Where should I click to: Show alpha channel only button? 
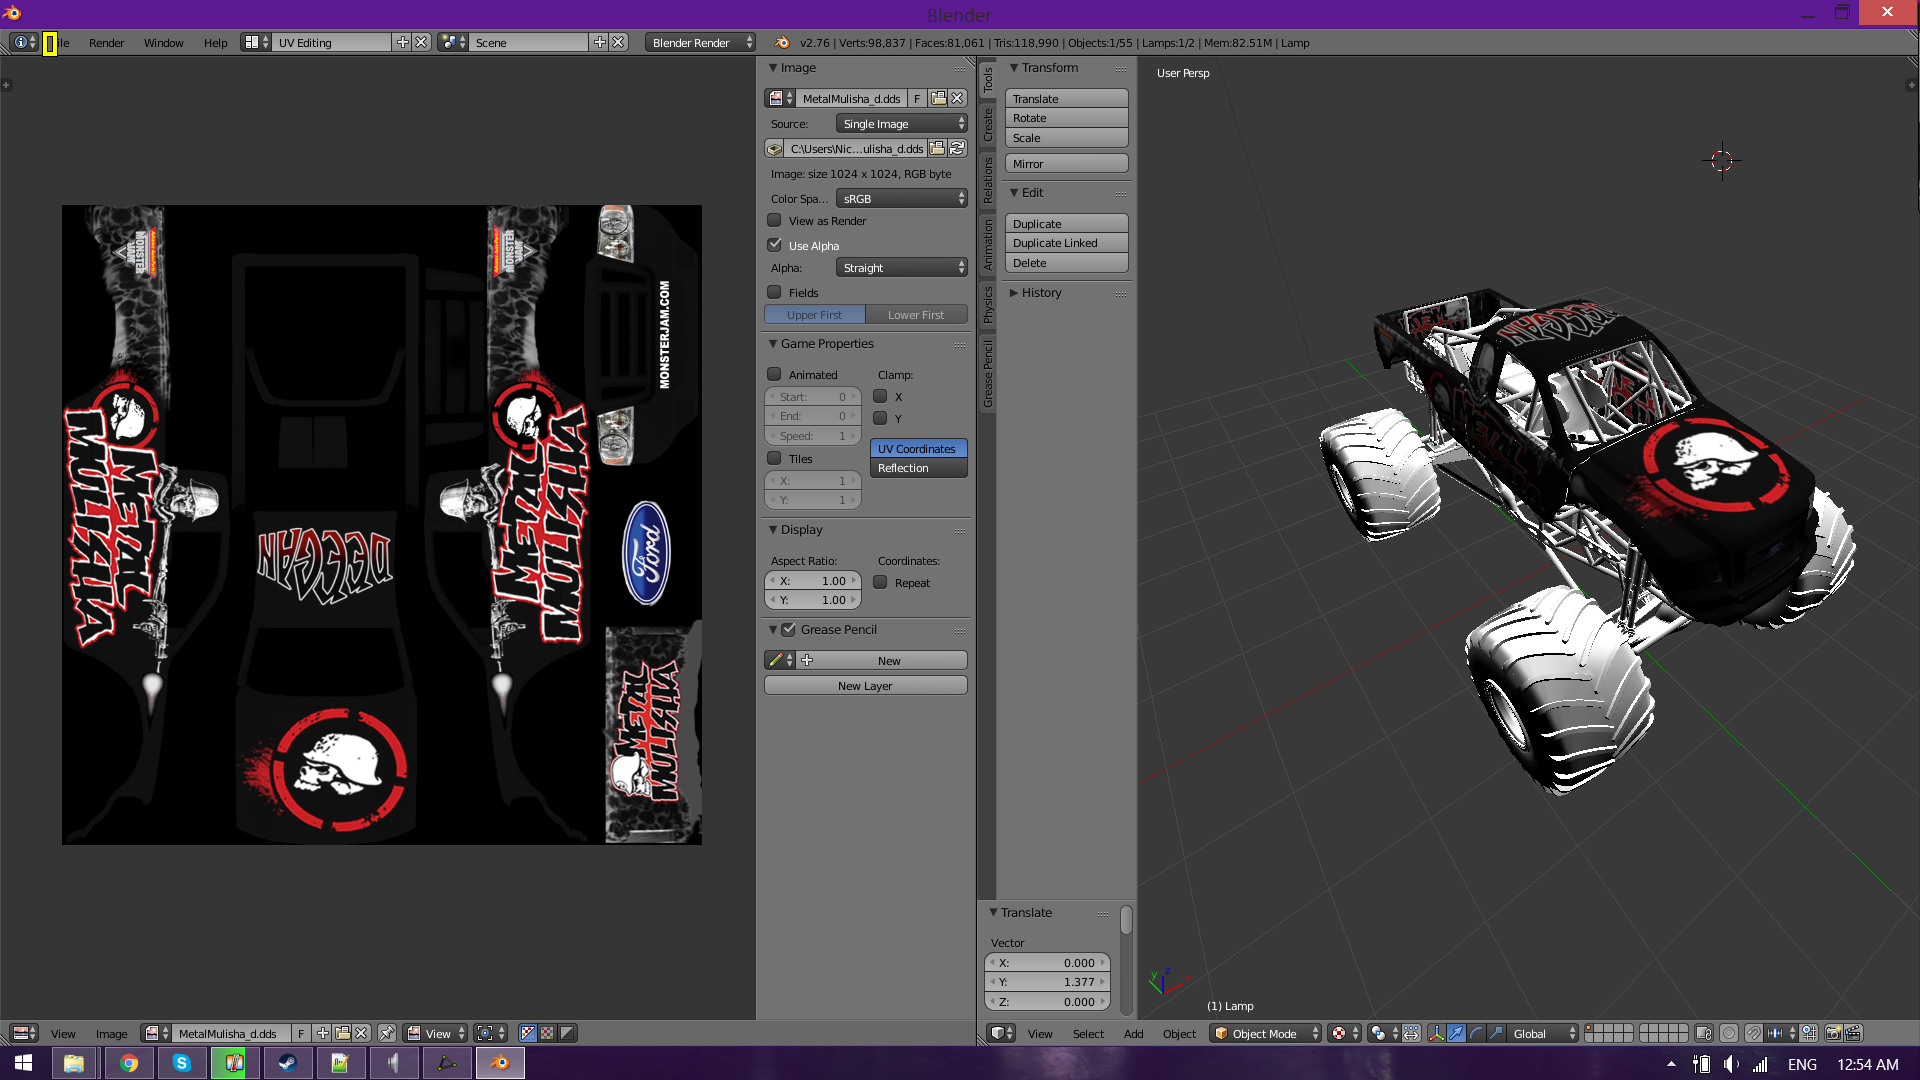(567, 1033)
